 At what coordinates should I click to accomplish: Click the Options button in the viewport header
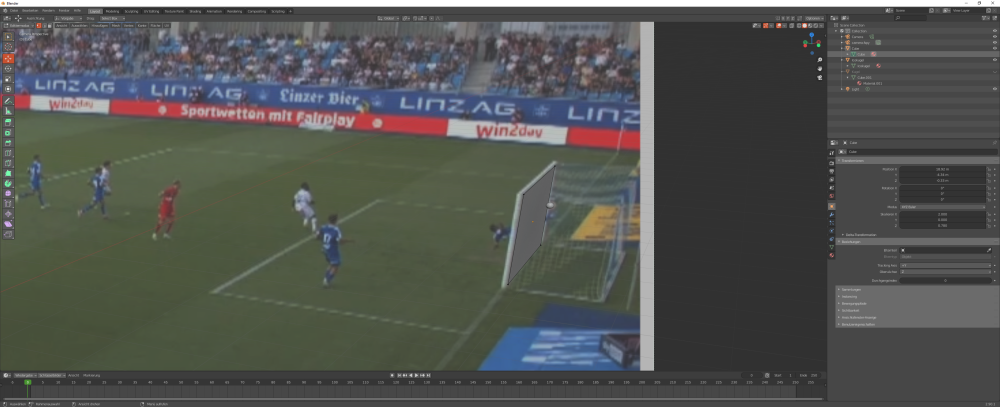coord(814,18)
